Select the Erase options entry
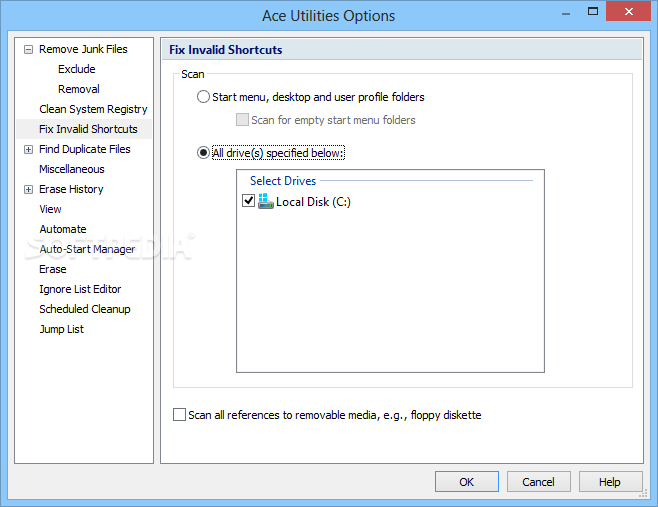658x507 pixels. pos(53,269)
